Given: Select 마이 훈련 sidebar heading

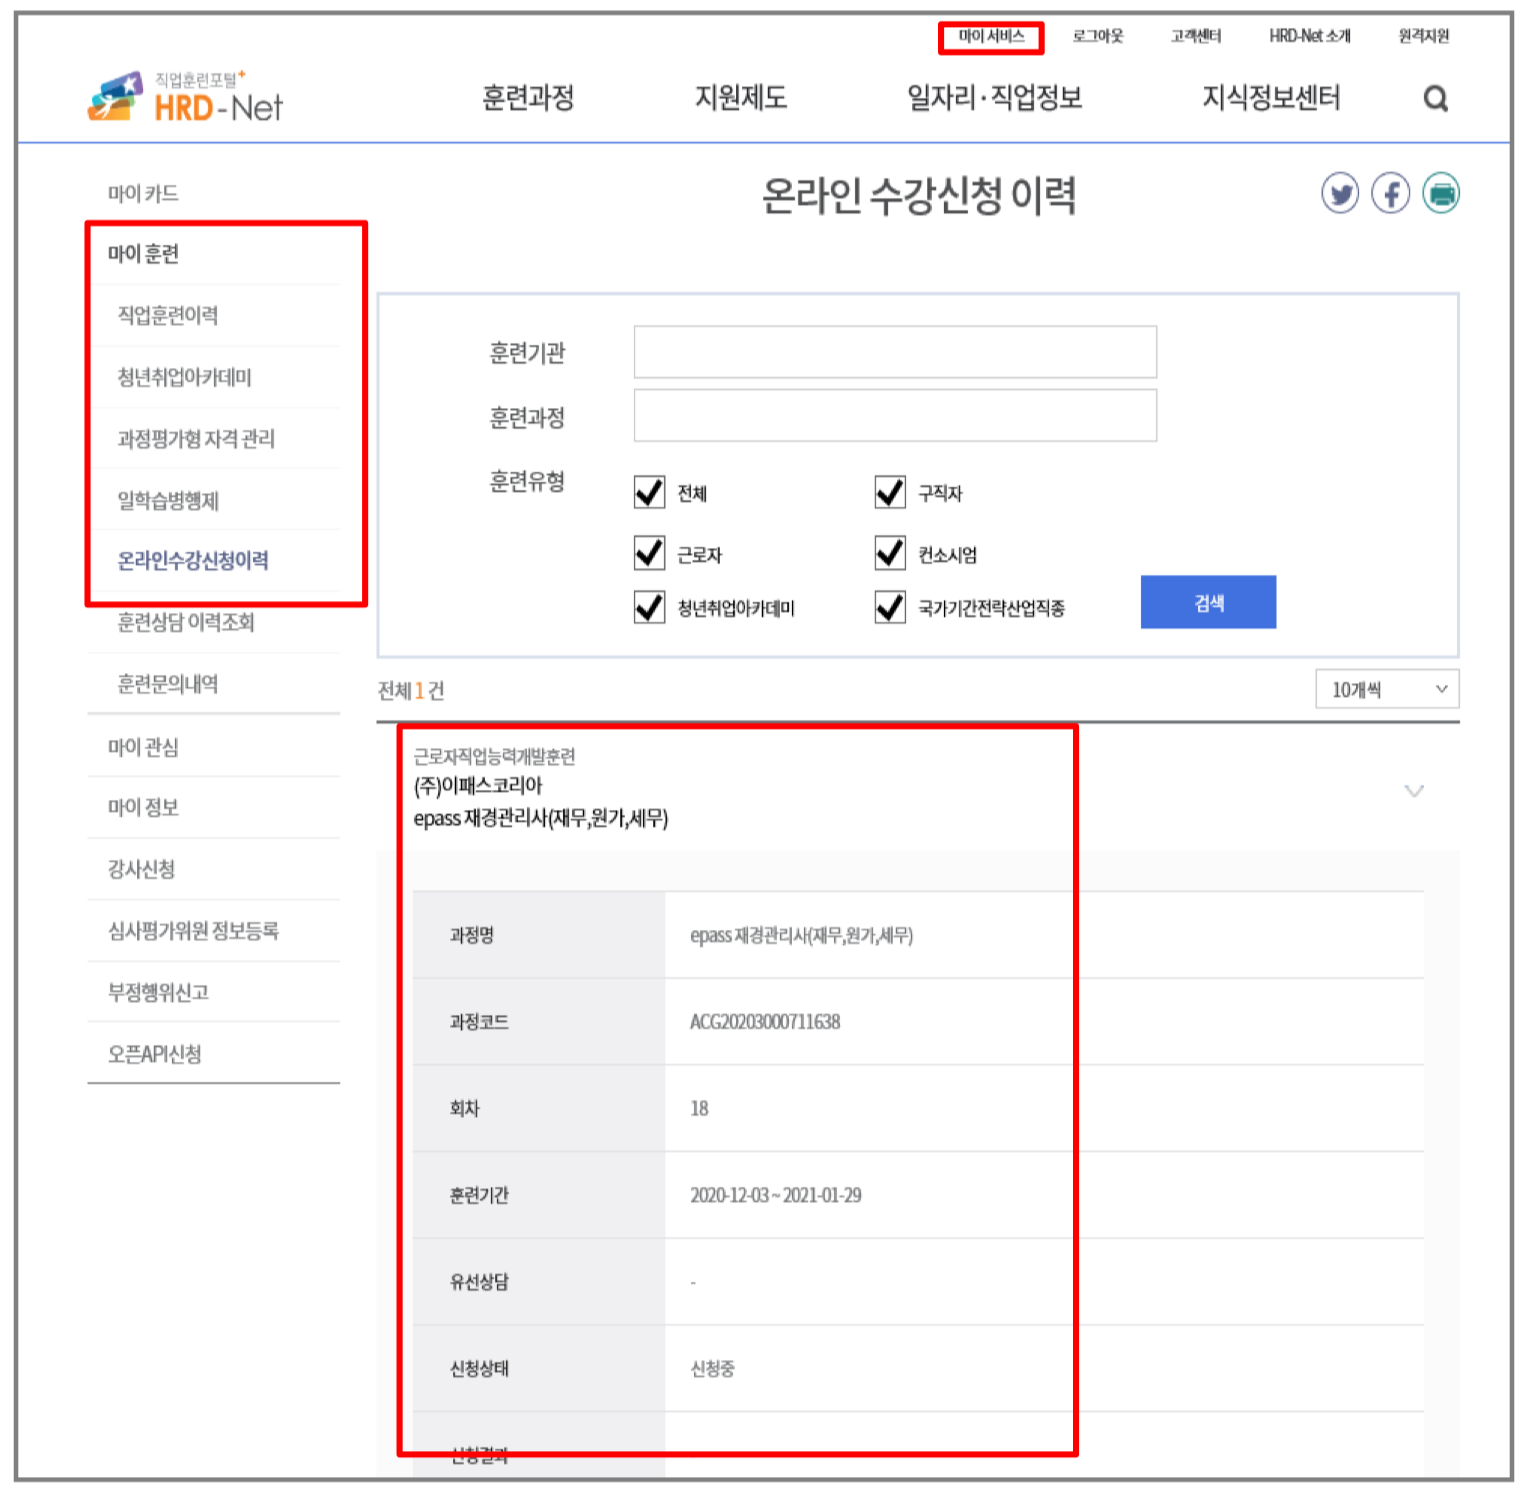Looking at the screenshot, I should (x=143, y=254).
